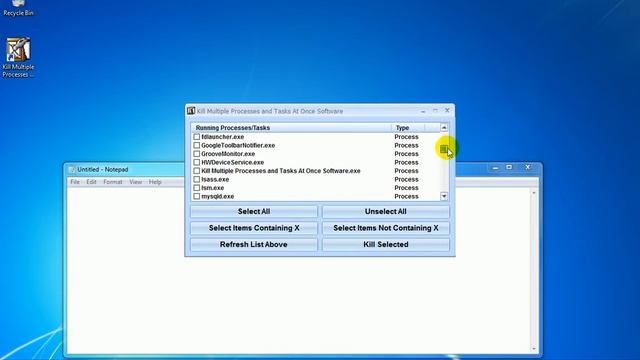The image size is (640, 360).
Task: Sort by the Type column header
Action: [x=408, y=128]
